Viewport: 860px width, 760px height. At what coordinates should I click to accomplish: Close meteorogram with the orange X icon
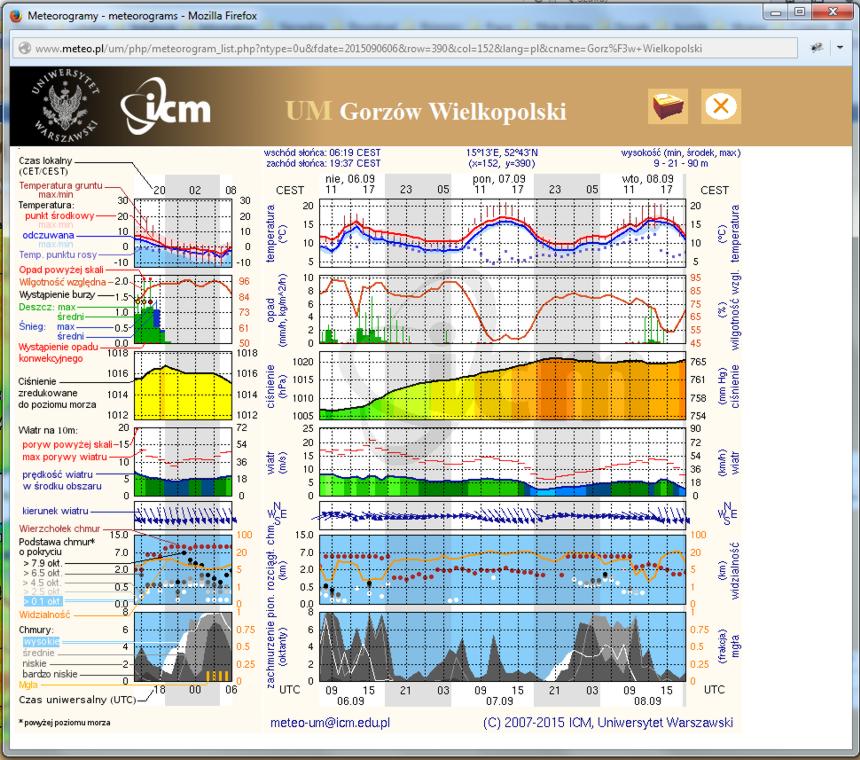[721, 106]
